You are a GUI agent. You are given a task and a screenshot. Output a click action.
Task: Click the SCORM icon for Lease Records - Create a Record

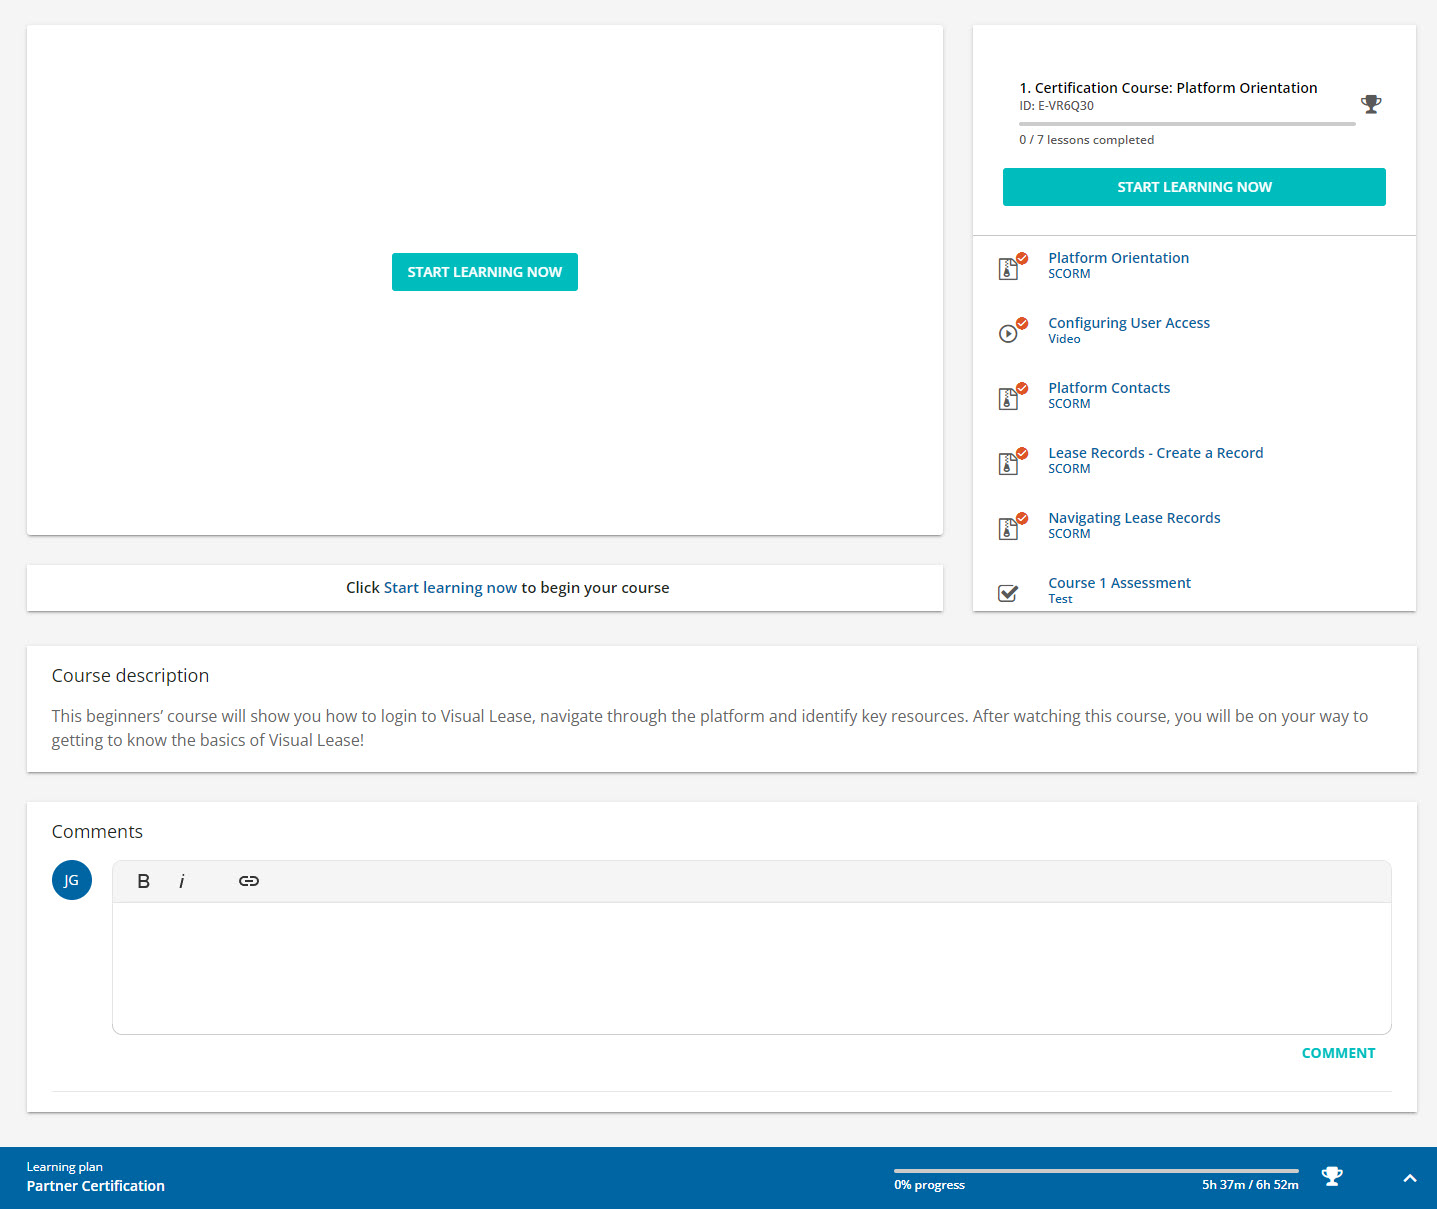coord(1008,463)
